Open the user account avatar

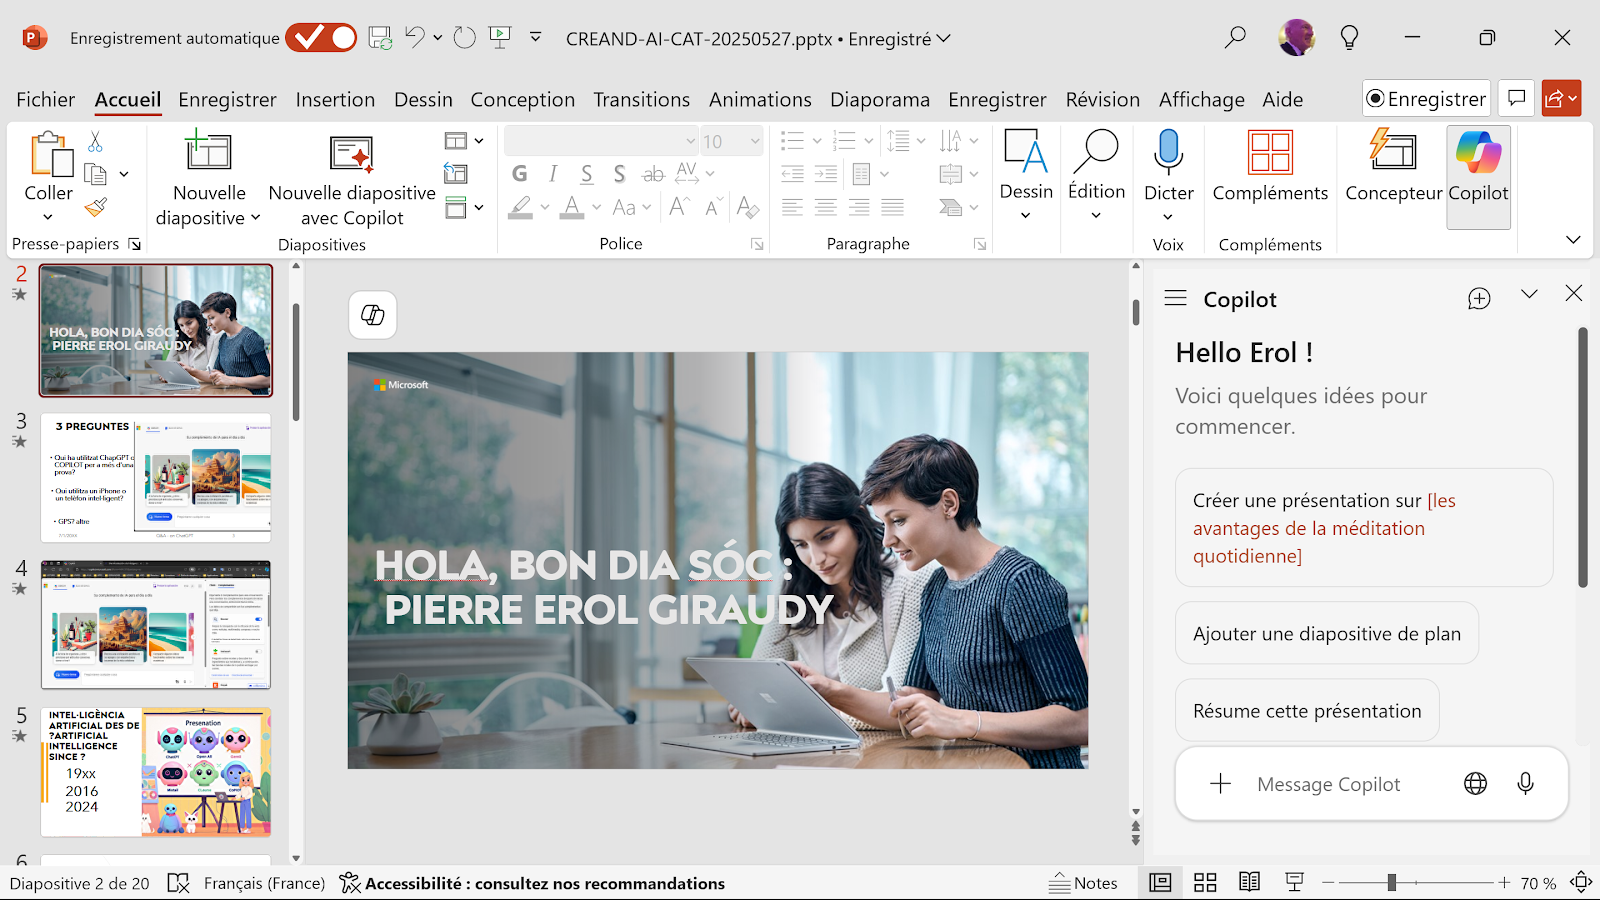pyautogui.click(x=1296, y=38)
